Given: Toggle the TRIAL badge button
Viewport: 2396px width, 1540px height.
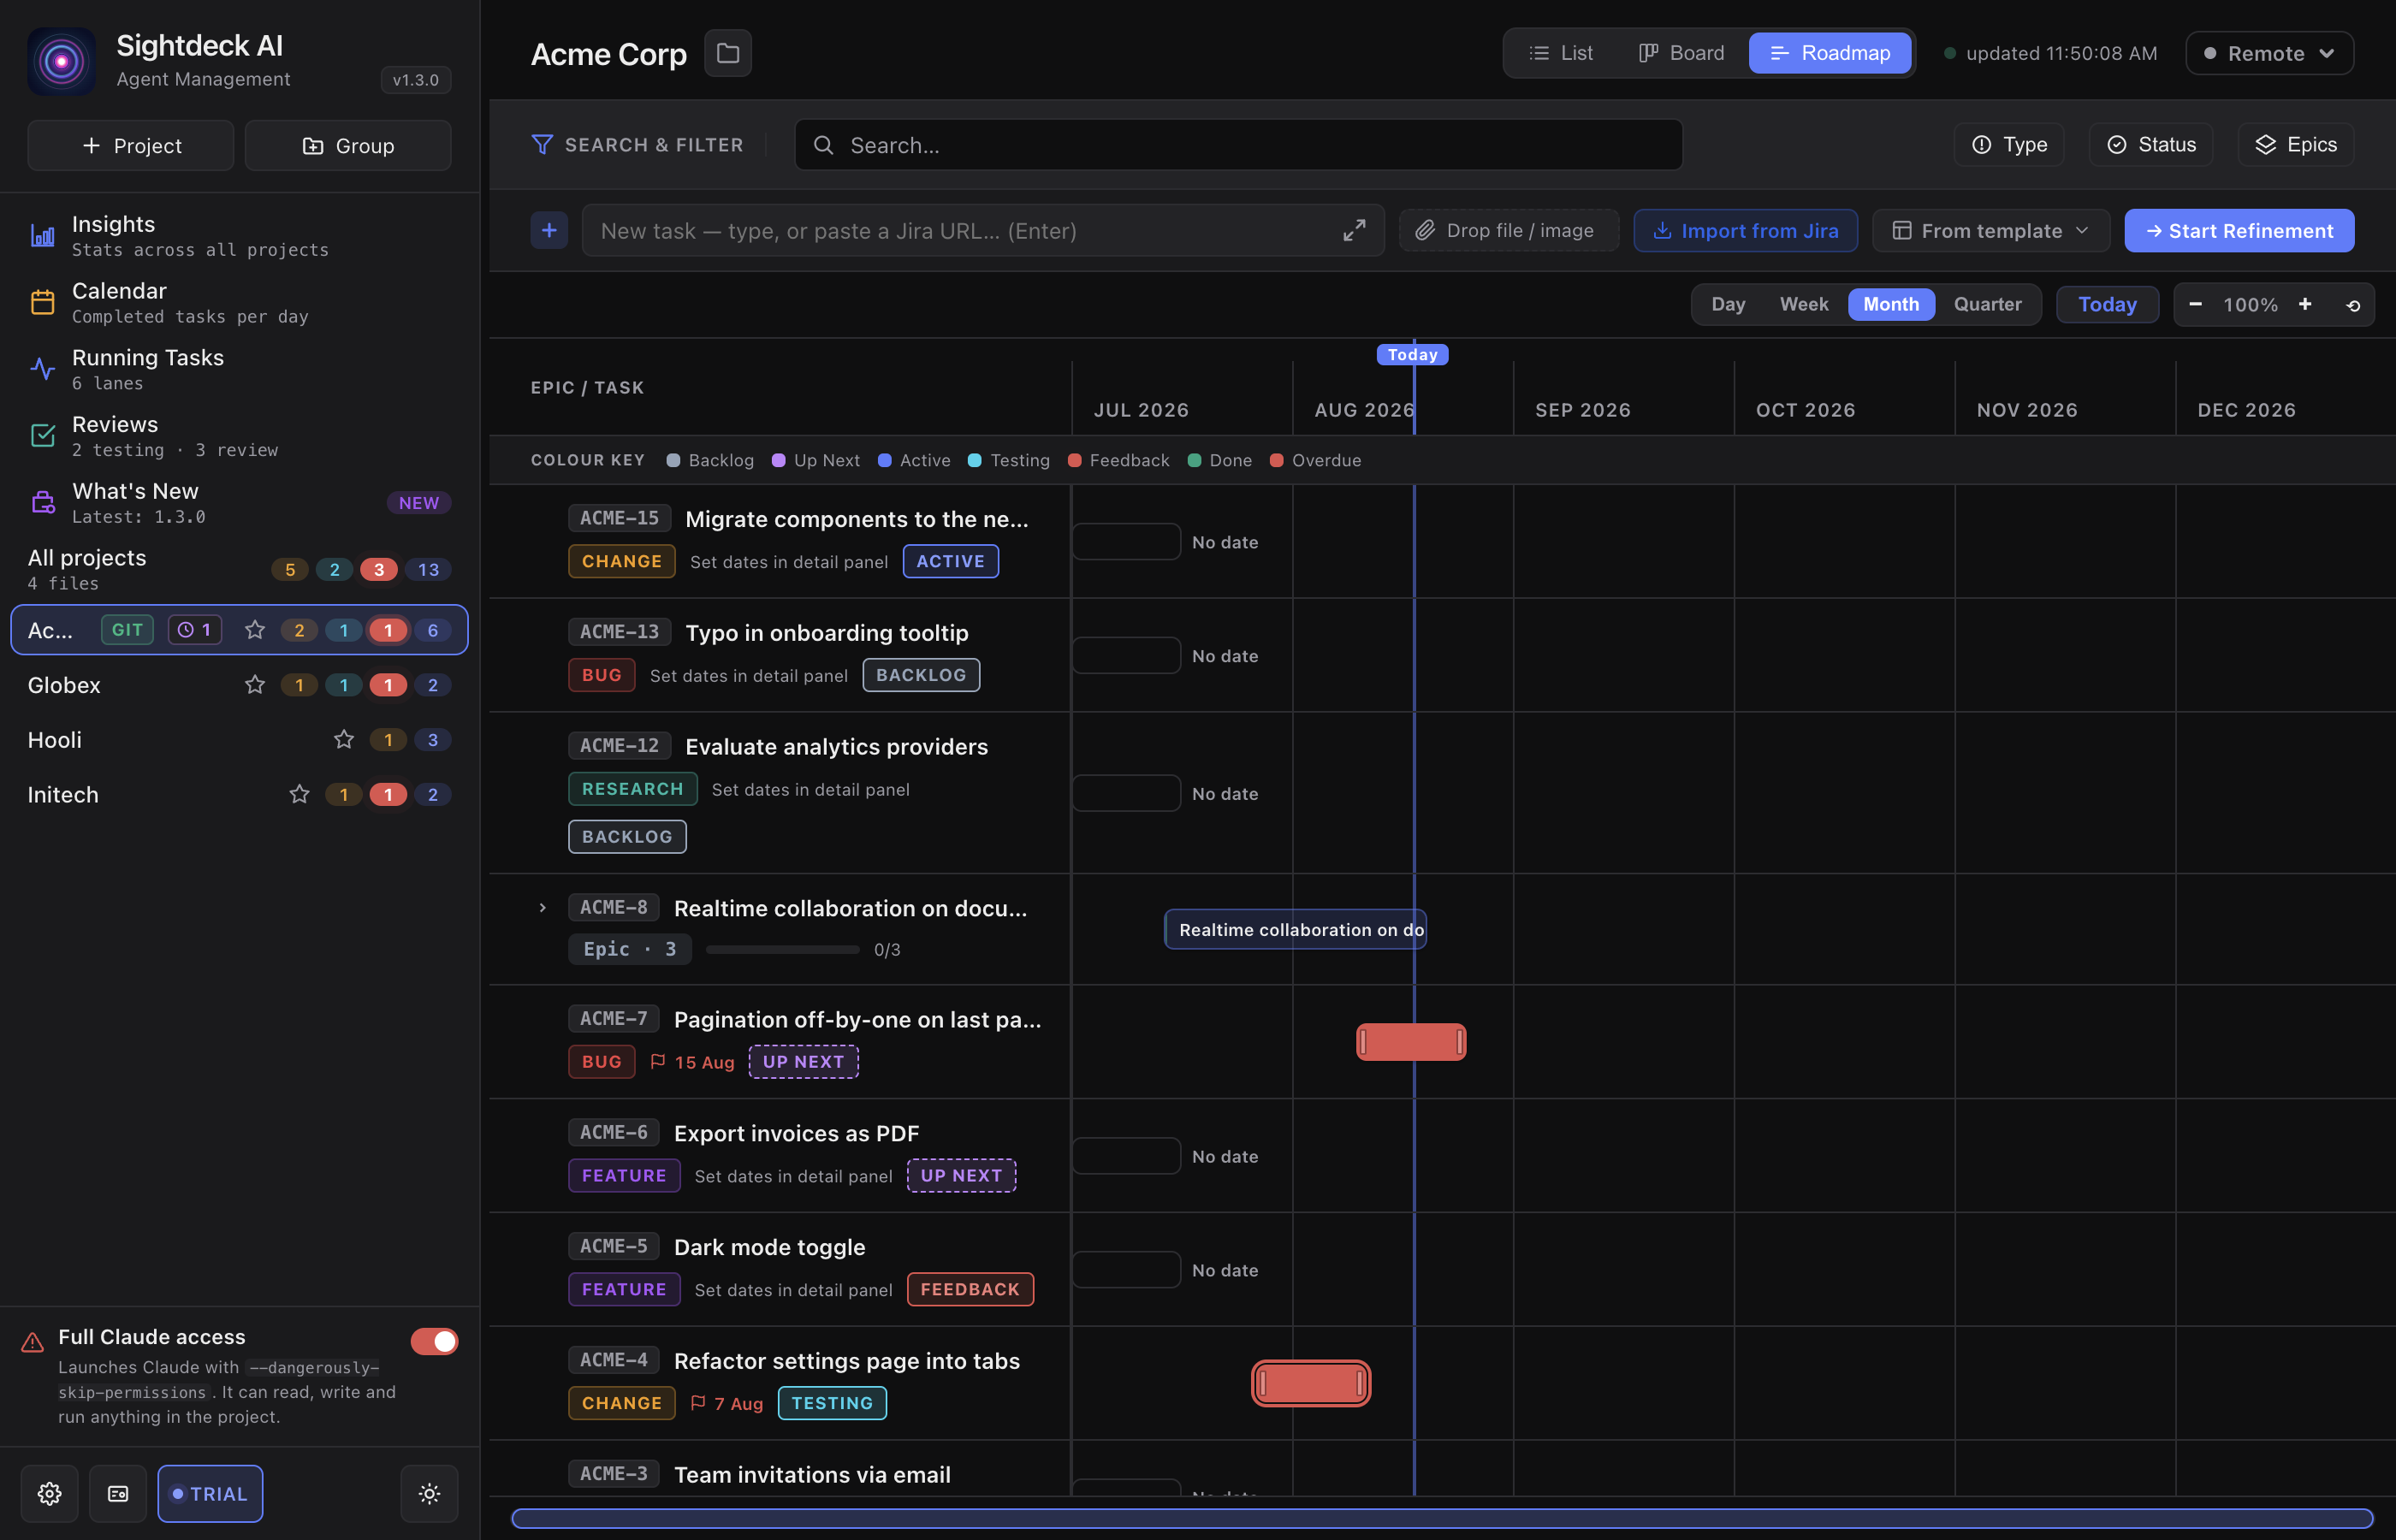Looking at the screenshot, I should point(210,1494).
